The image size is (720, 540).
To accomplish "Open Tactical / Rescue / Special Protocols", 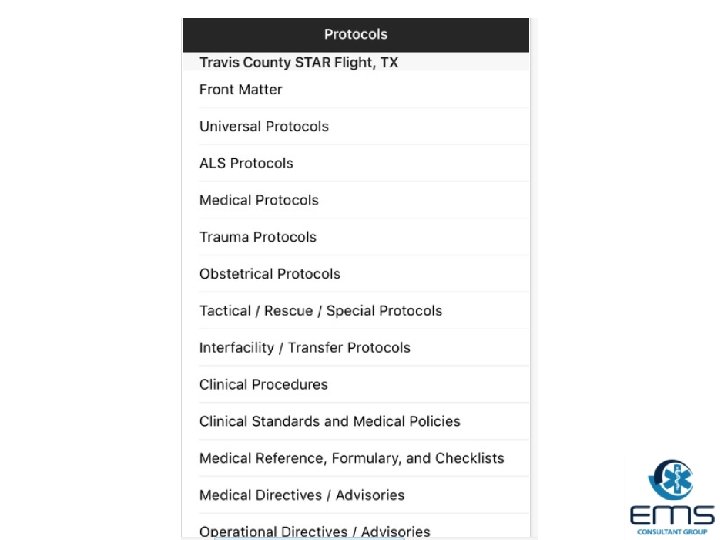I will pos(320,311).
